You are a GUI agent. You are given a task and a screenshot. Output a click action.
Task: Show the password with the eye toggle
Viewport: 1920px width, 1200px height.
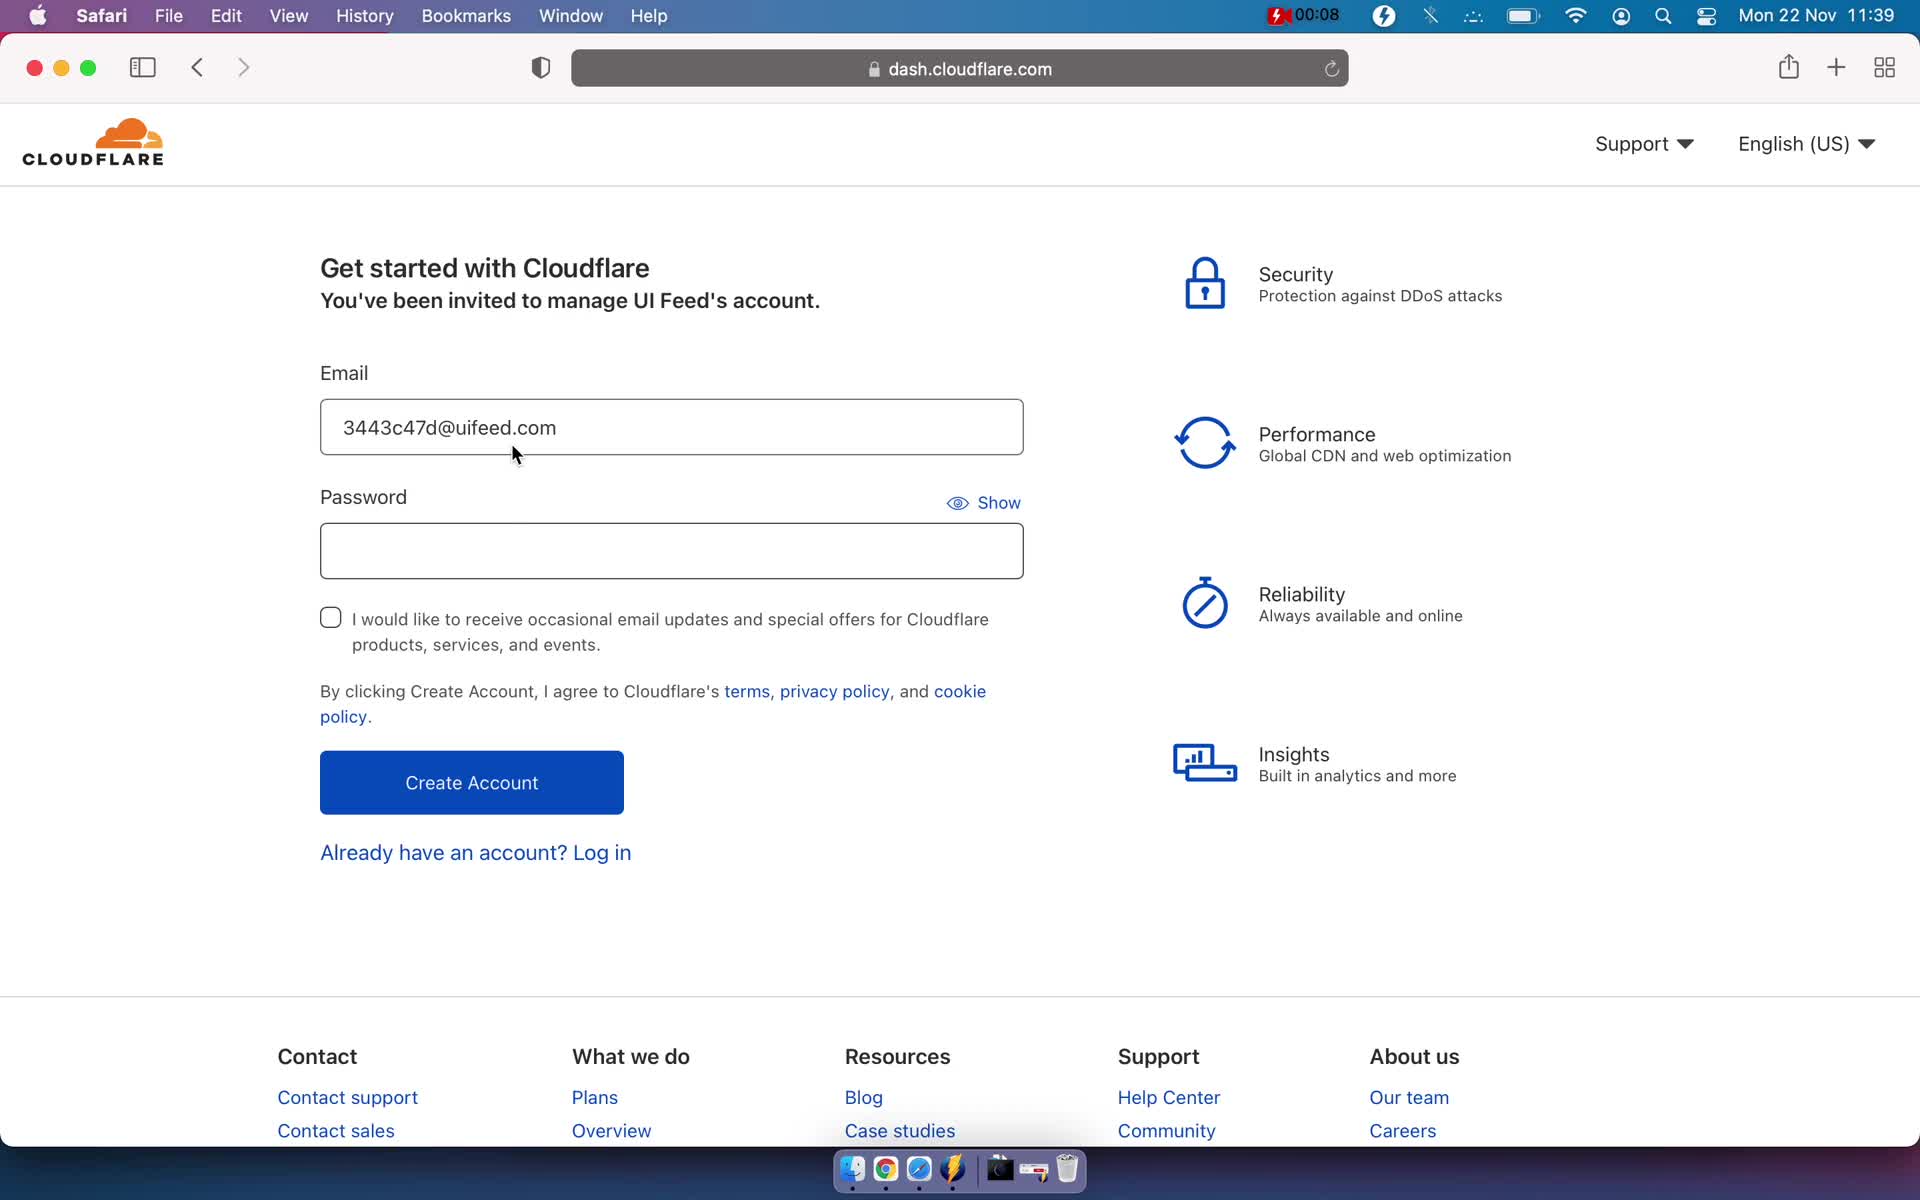984,503
